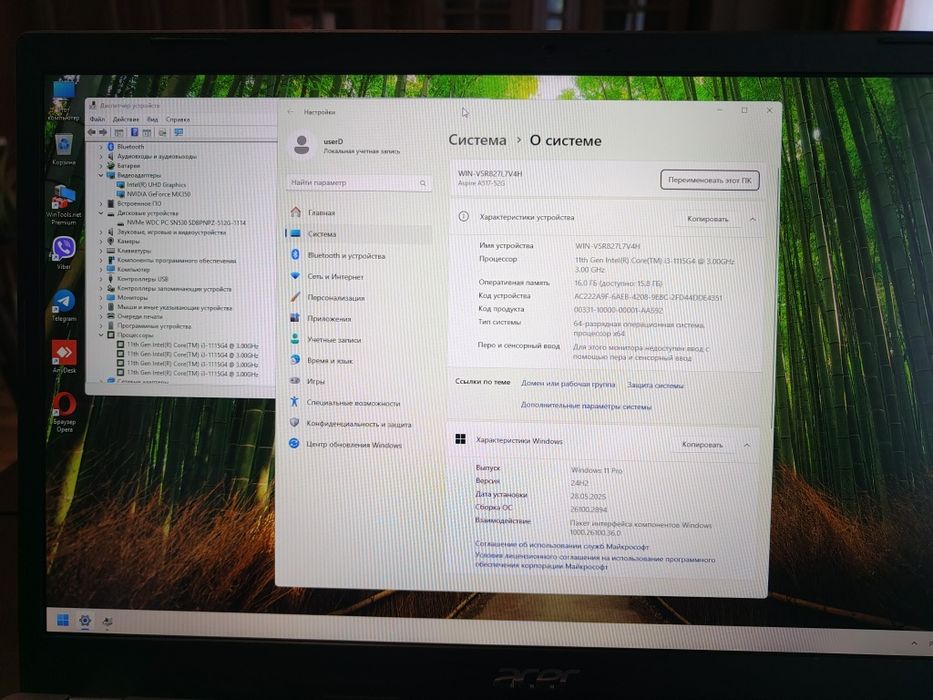Click the Settings gear icon on the taskbar
The height and width of the screenshot is (700, 933).
pyautogui.click(x=85, y=621)
